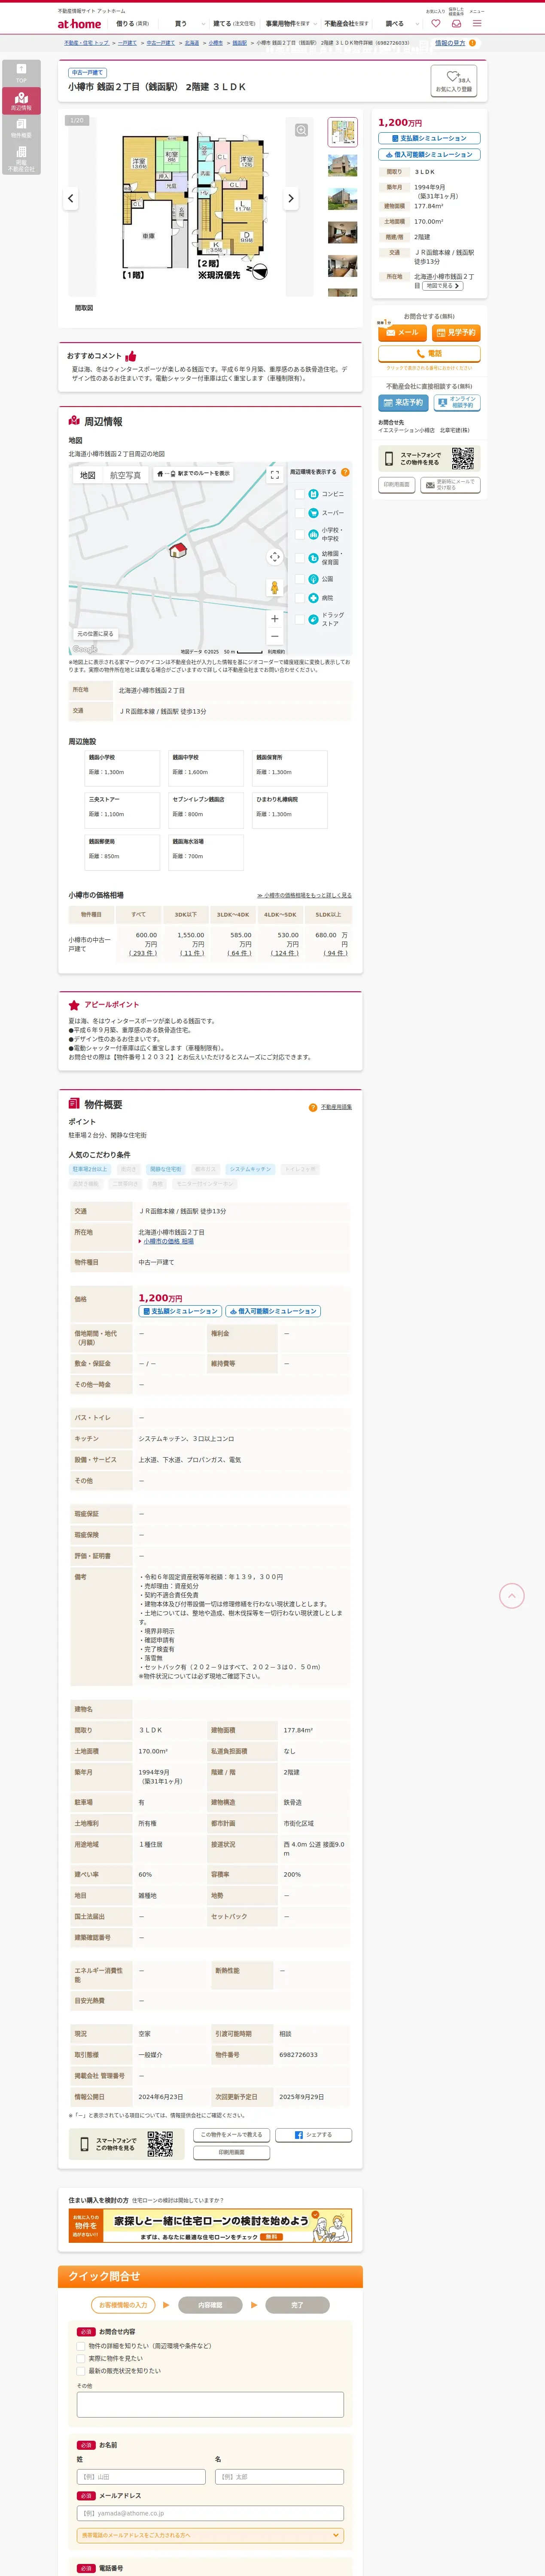The height and width of the screenshot is (2576, 545).
Task: Click the 電話 call button
Action: (429, 354)
